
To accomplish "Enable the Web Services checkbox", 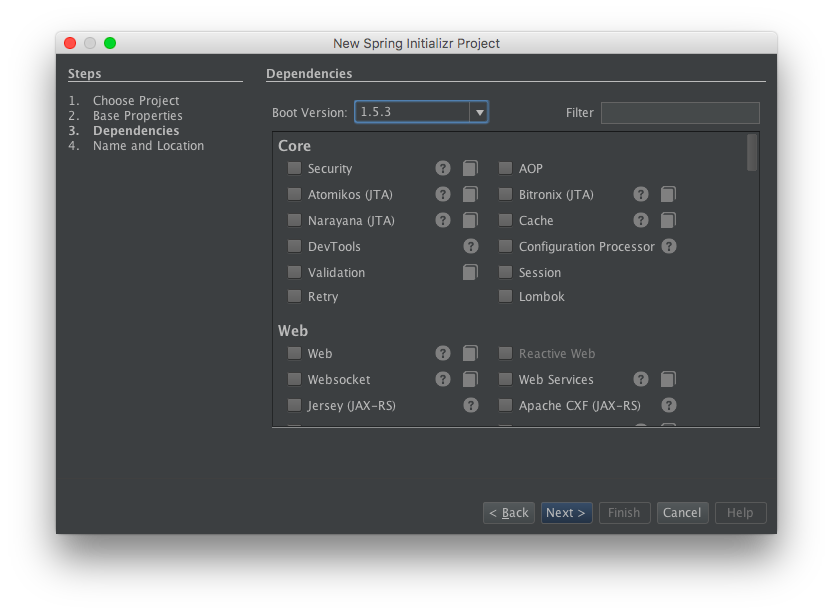I will pos(505,379).
